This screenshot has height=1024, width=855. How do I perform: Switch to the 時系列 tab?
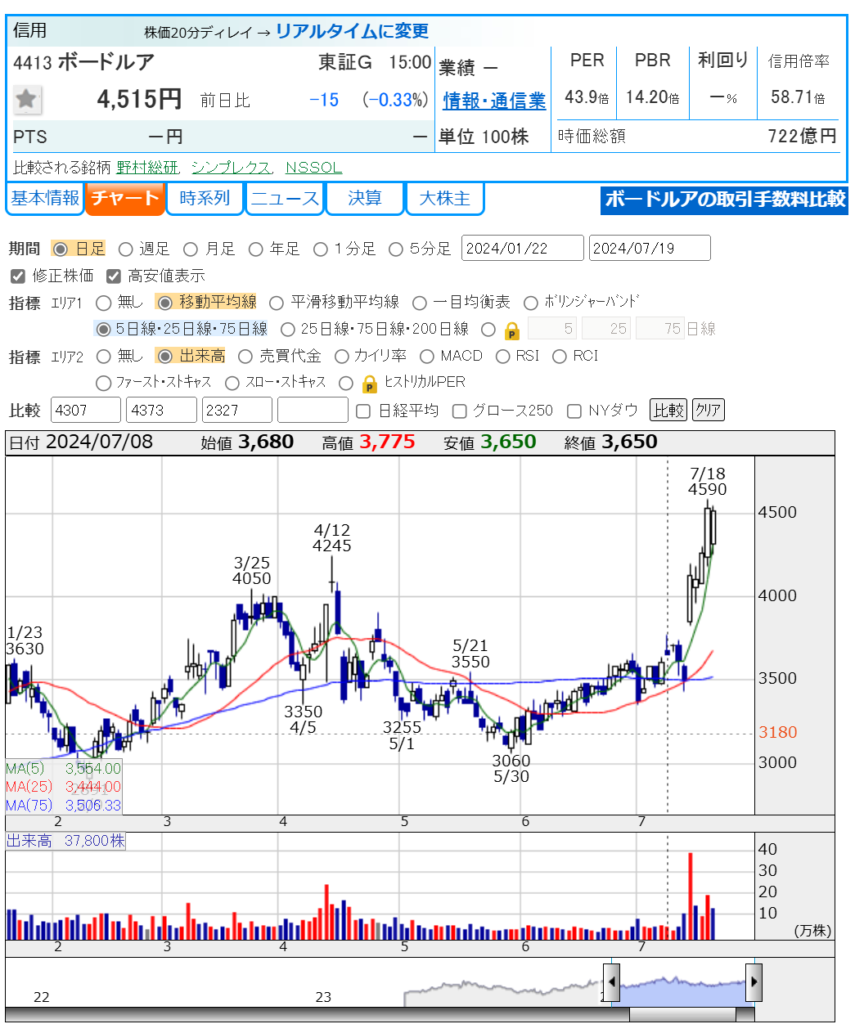(204, 199)
